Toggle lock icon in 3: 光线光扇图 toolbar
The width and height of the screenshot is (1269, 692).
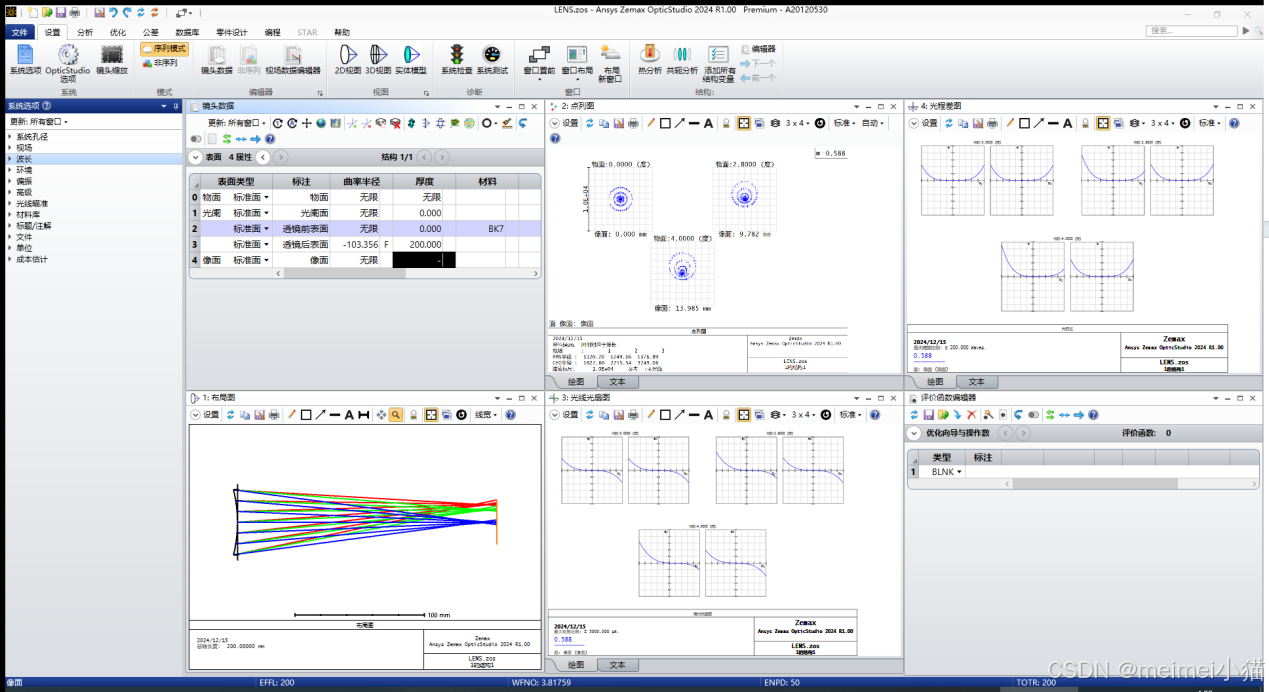(725, 414)
